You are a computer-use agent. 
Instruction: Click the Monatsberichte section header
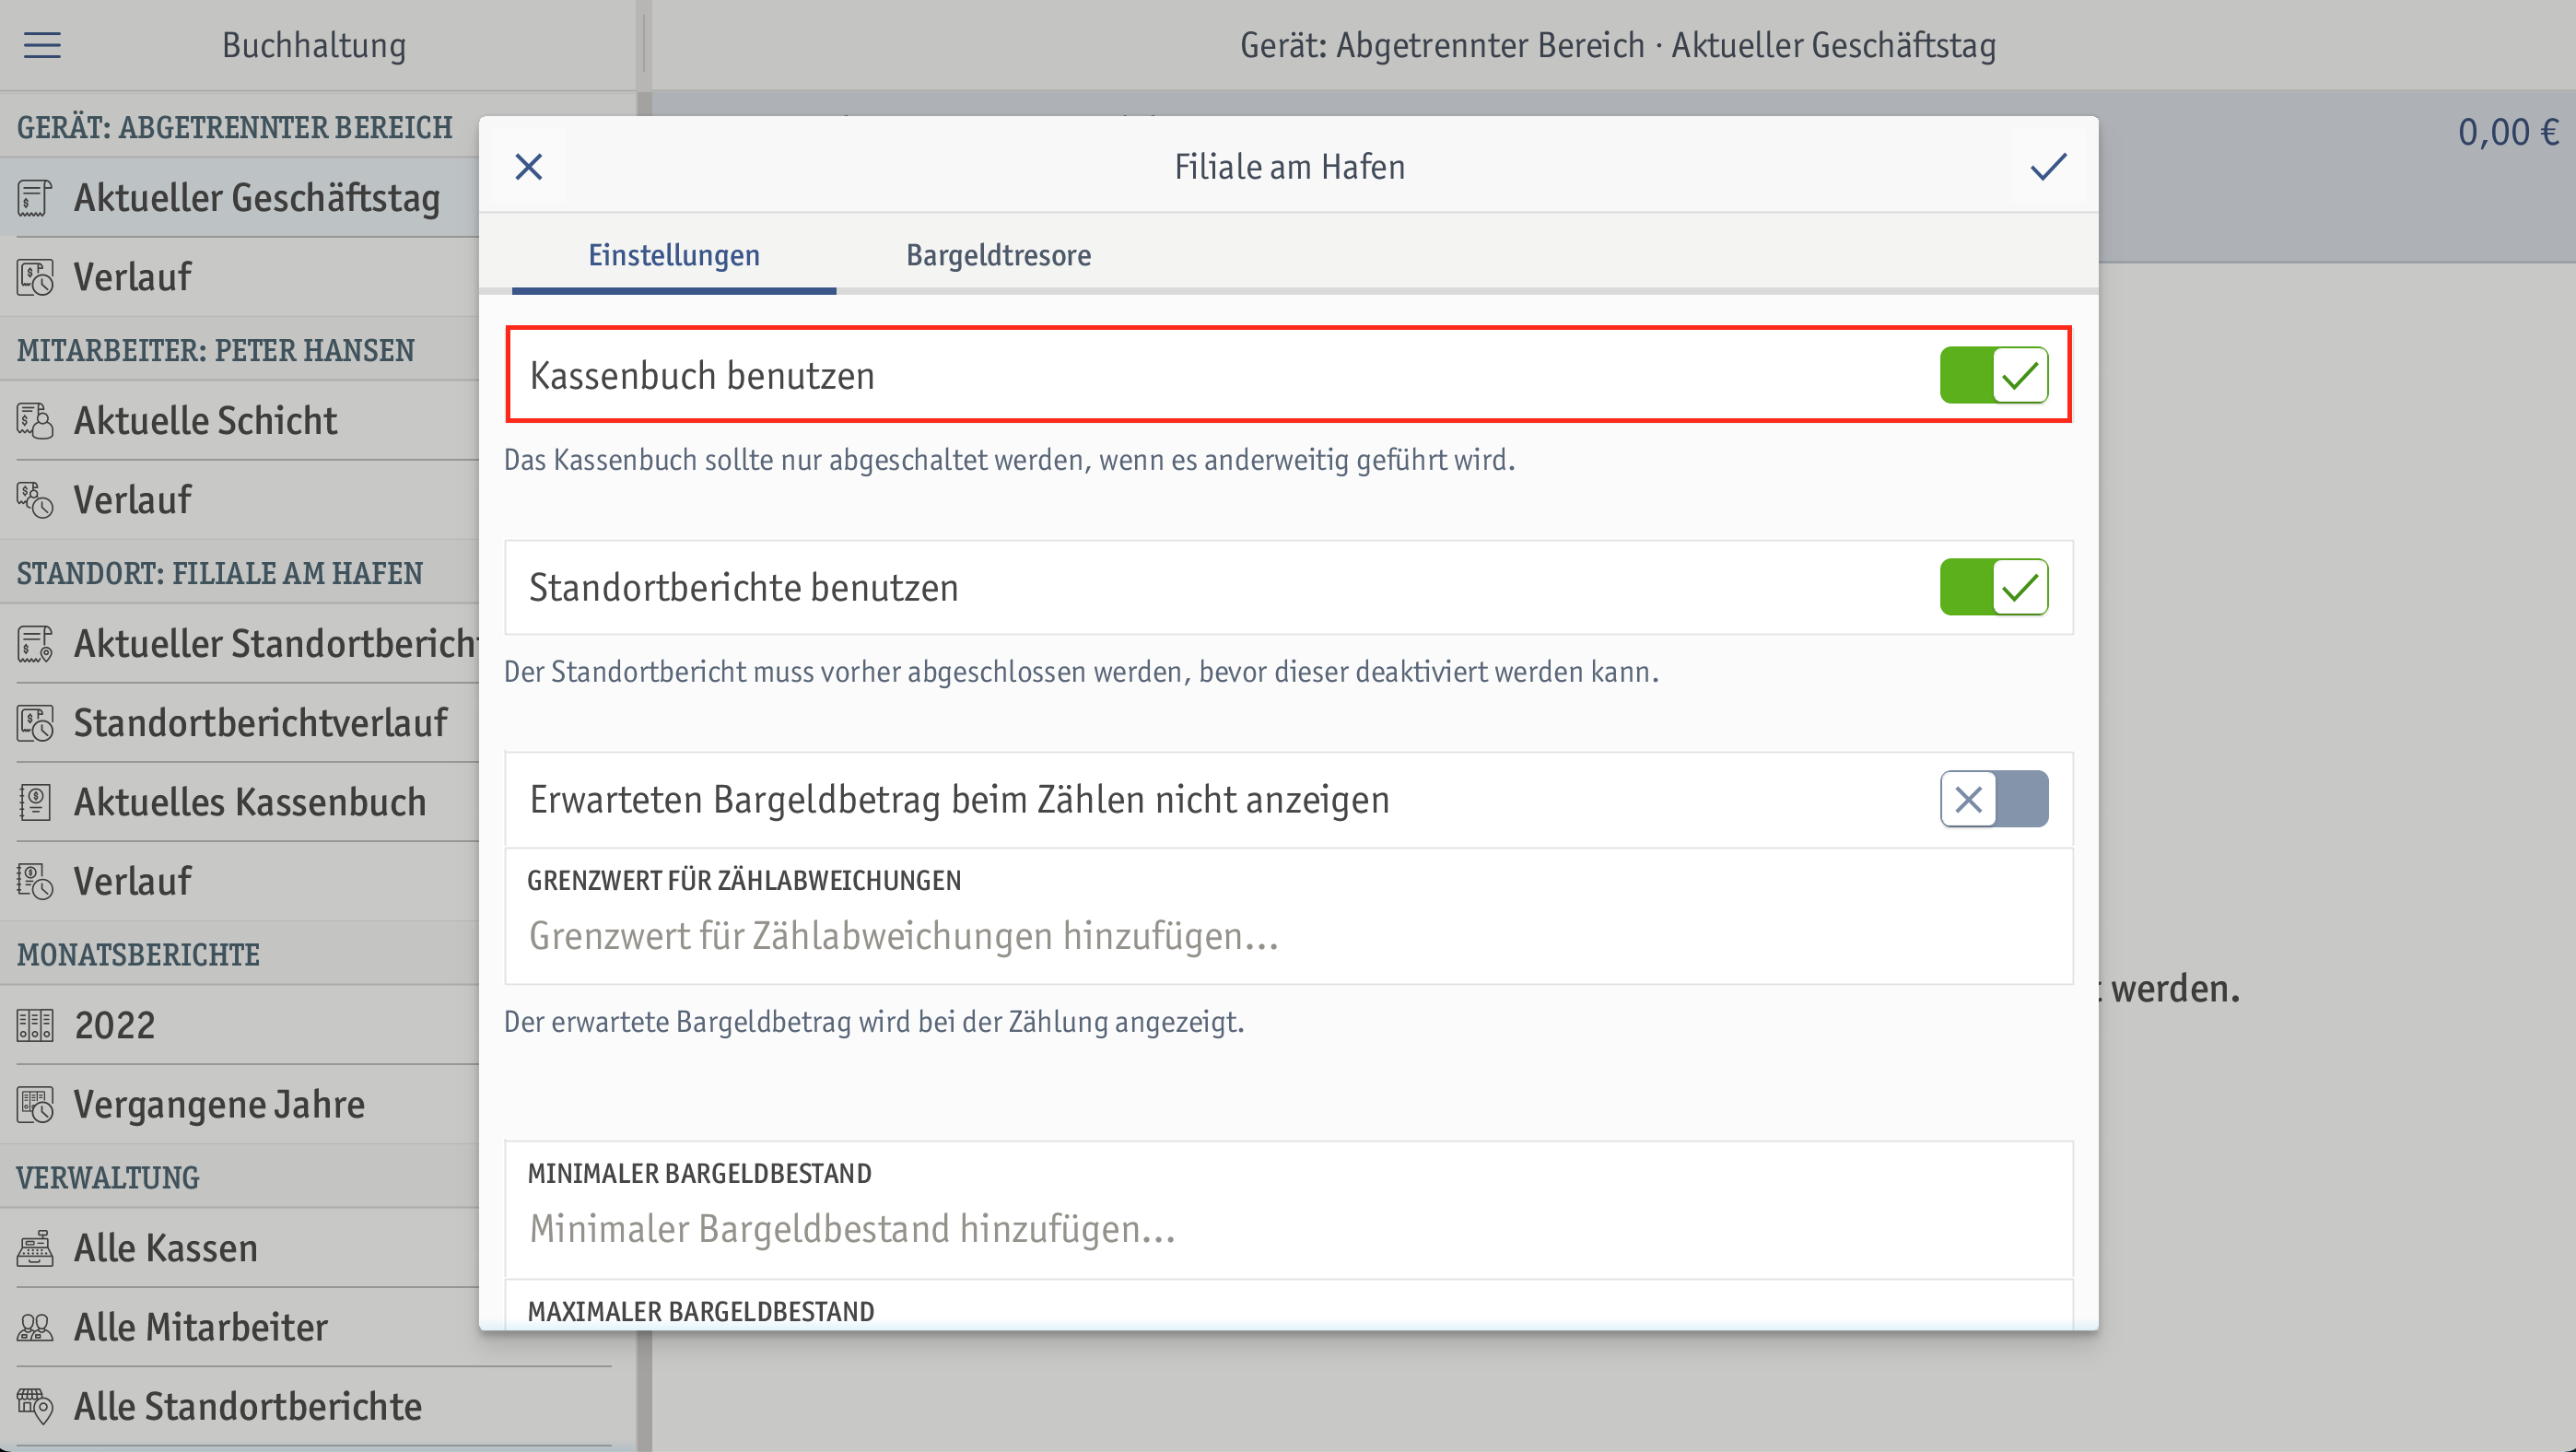click(138, 954)
